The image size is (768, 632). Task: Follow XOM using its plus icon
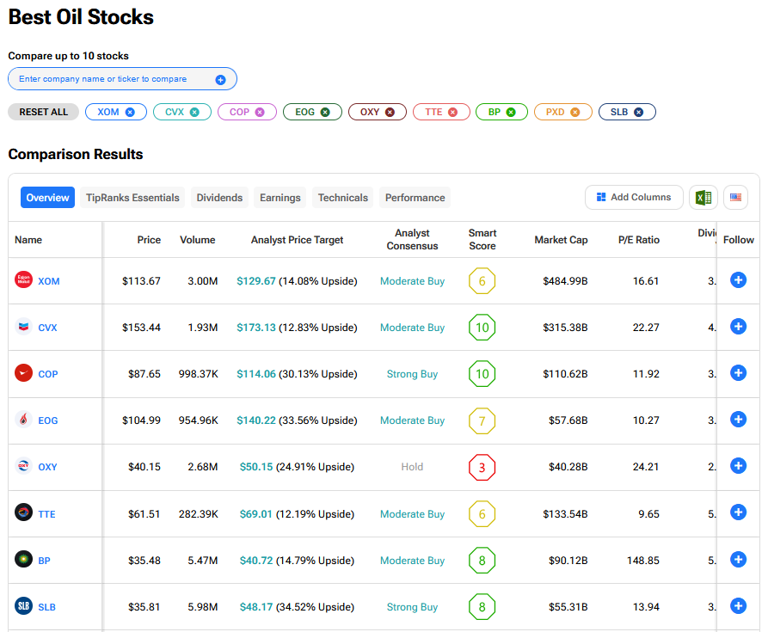(738, 281)
